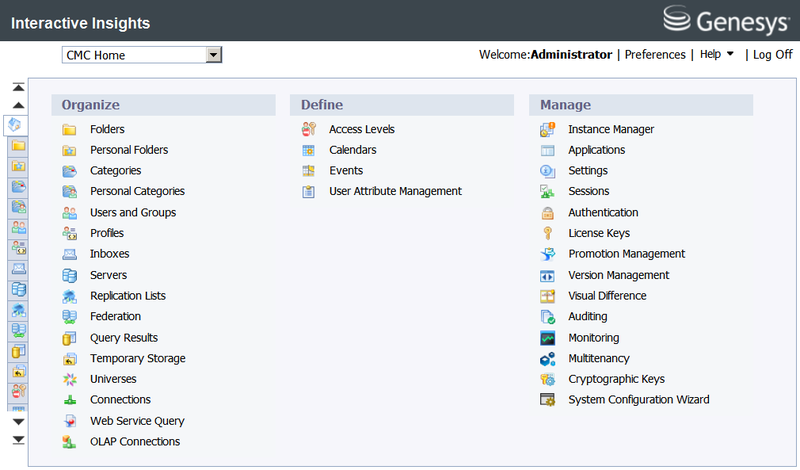This screenshot has height=470, width=800.
Task: Open the Profiles icon
Action: [x=69, y=233]
